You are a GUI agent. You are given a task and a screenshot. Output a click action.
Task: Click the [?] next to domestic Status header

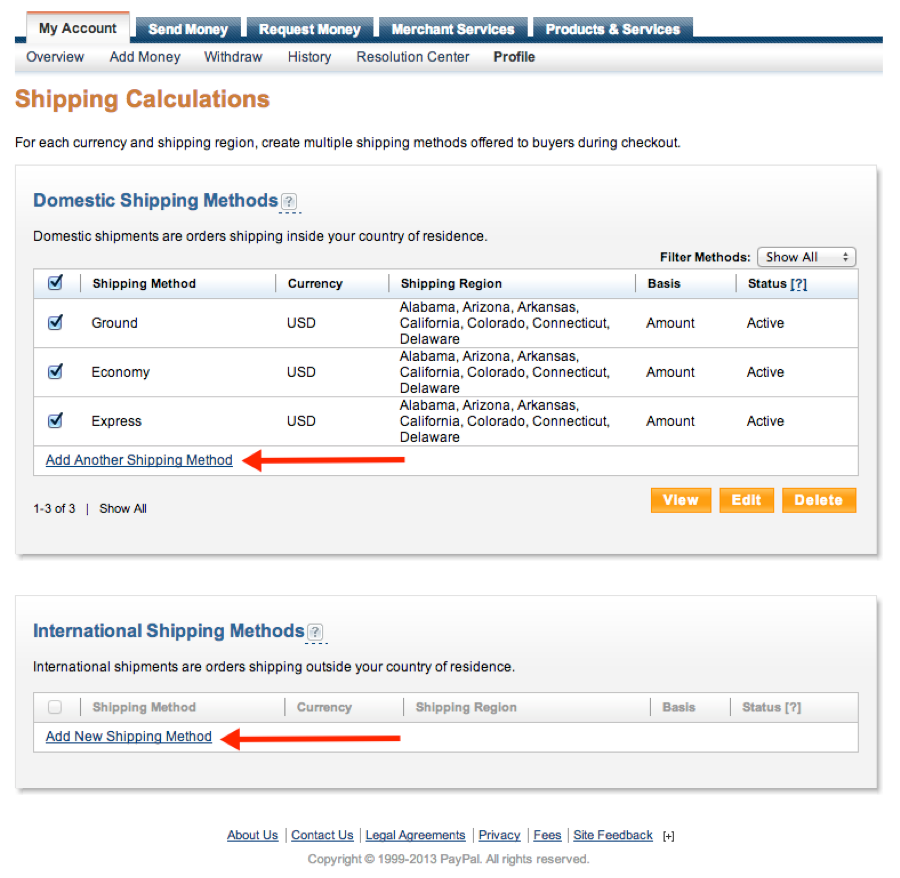click(x=798, y=284)
